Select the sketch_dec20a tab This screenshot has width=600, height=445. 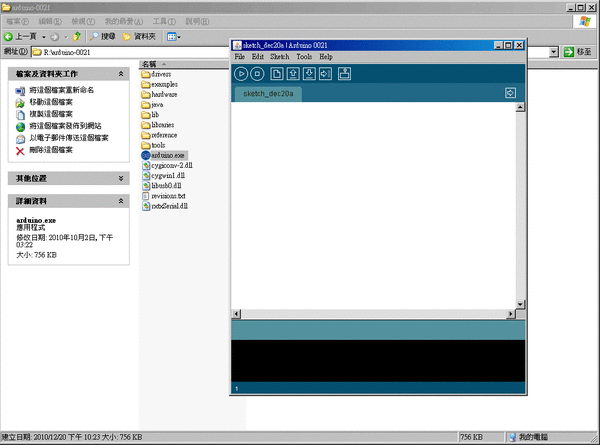[268, 94]
